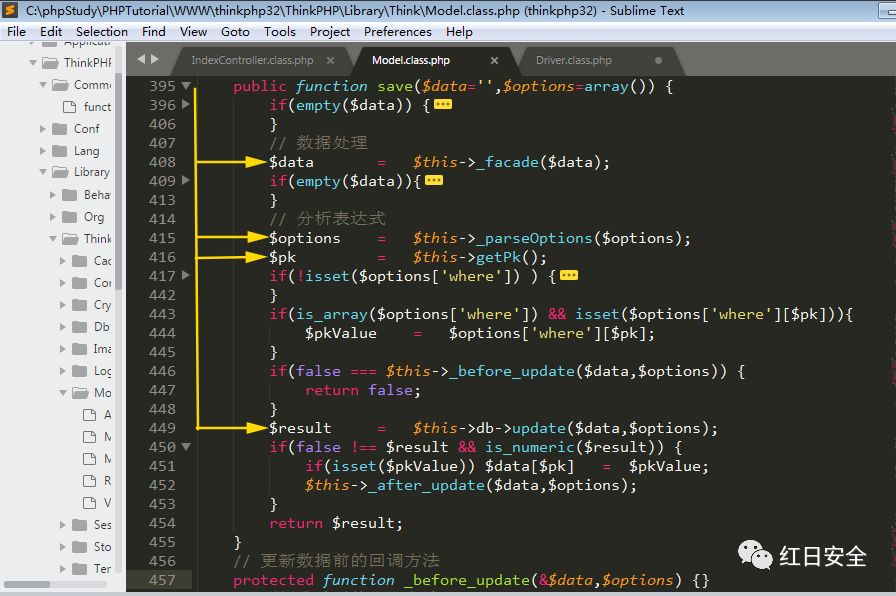Select the Storage folder in sidebar

(x=91, y=547)
